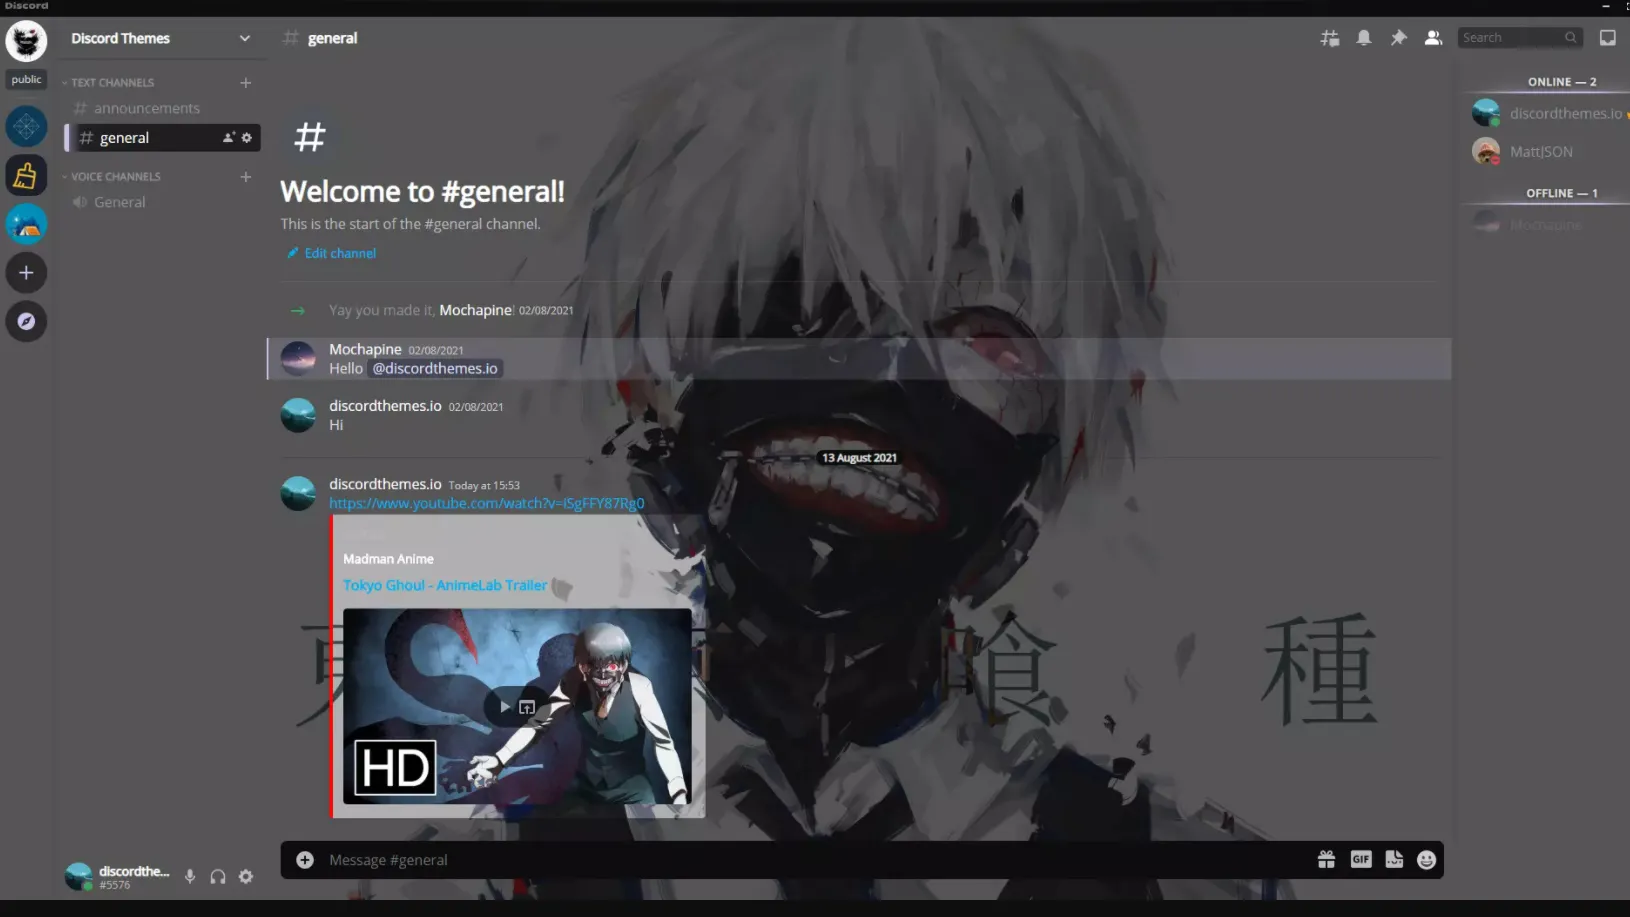The height and width of the screenshot is (917, 1630).
Task: Open Explore Public Servers compass icon
Action: (x=26, y=322)
